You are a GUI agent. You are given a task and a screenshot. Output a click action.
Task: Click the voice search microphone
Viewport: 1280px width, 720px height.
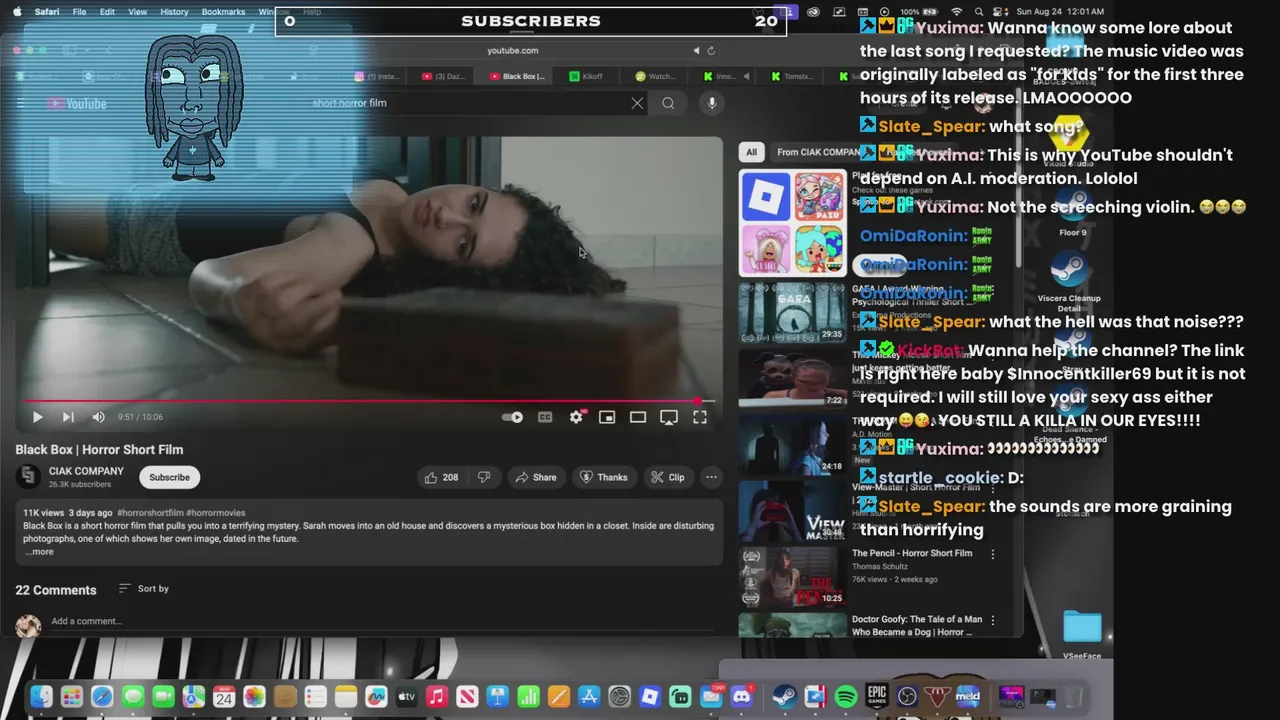pyautogui.click(x=712, y=103)
